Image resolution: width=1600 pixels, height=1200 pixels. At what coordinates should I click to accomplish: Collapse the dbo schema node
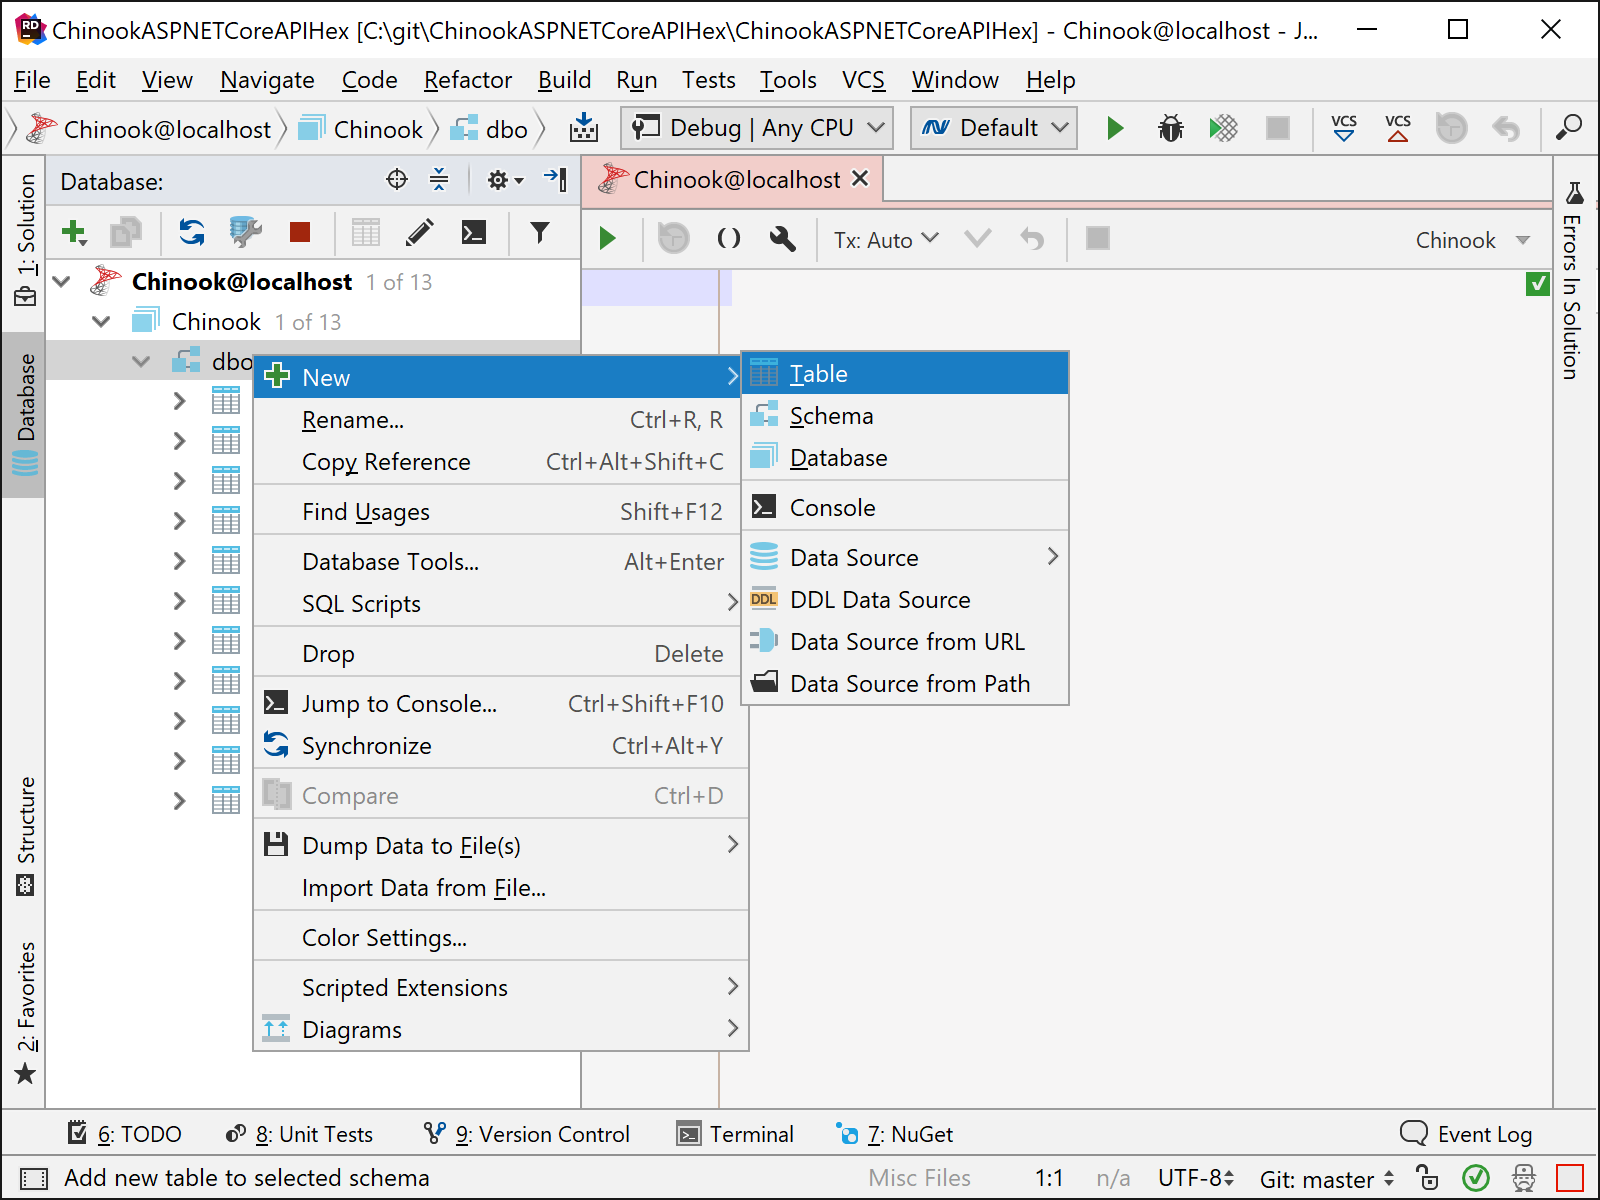[141, 361]
